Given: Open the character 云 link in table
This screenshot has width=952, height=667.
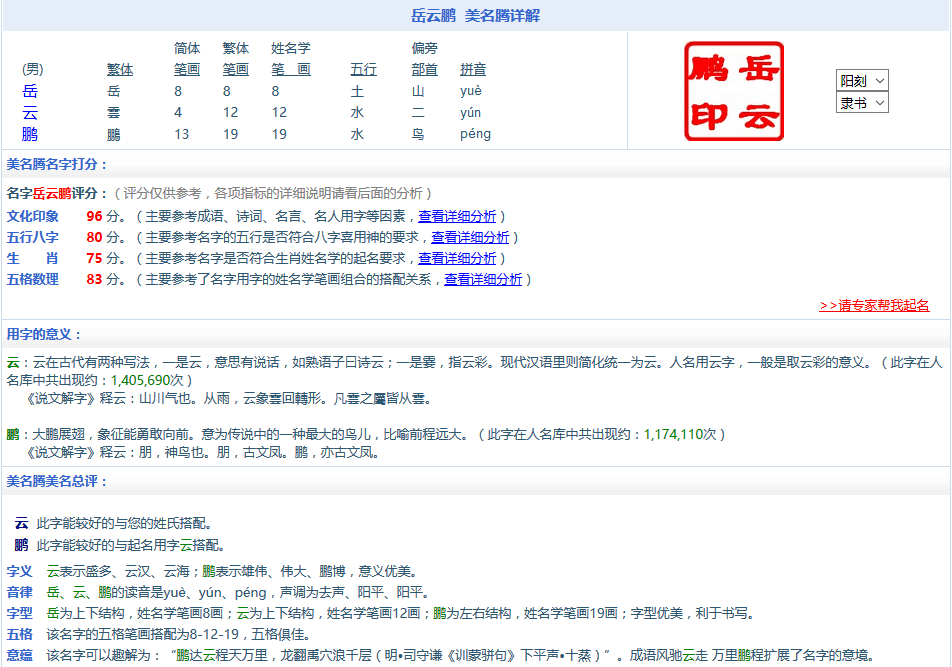Looking at the screenshot, I should [x=30, y=113].
